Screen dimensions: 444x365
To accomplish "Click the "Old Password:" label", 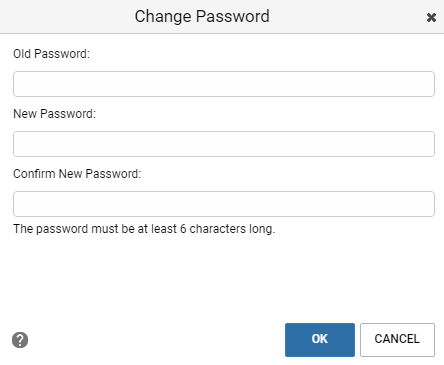I will click(51, 54).
